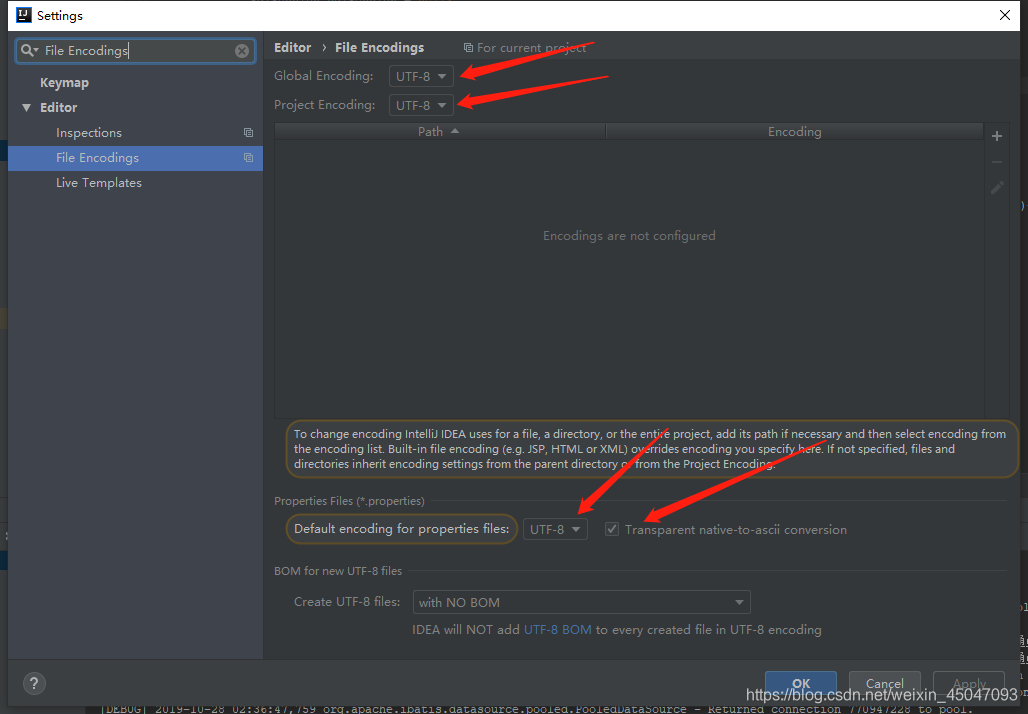
Task: Click Global Encoding label
Action: pyautogui.click(x=323, y=75)
